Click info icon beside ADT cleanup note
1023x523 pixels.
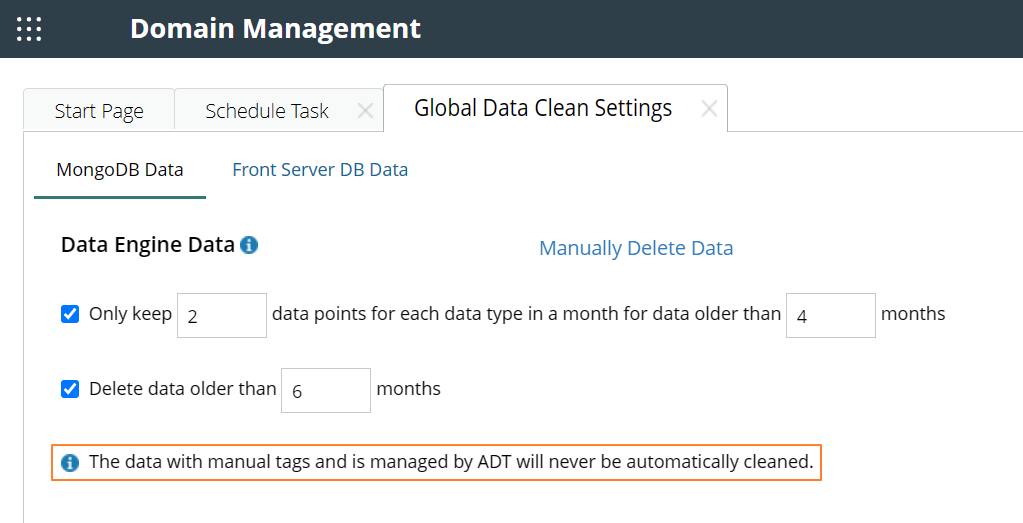[x=70, y=462]
